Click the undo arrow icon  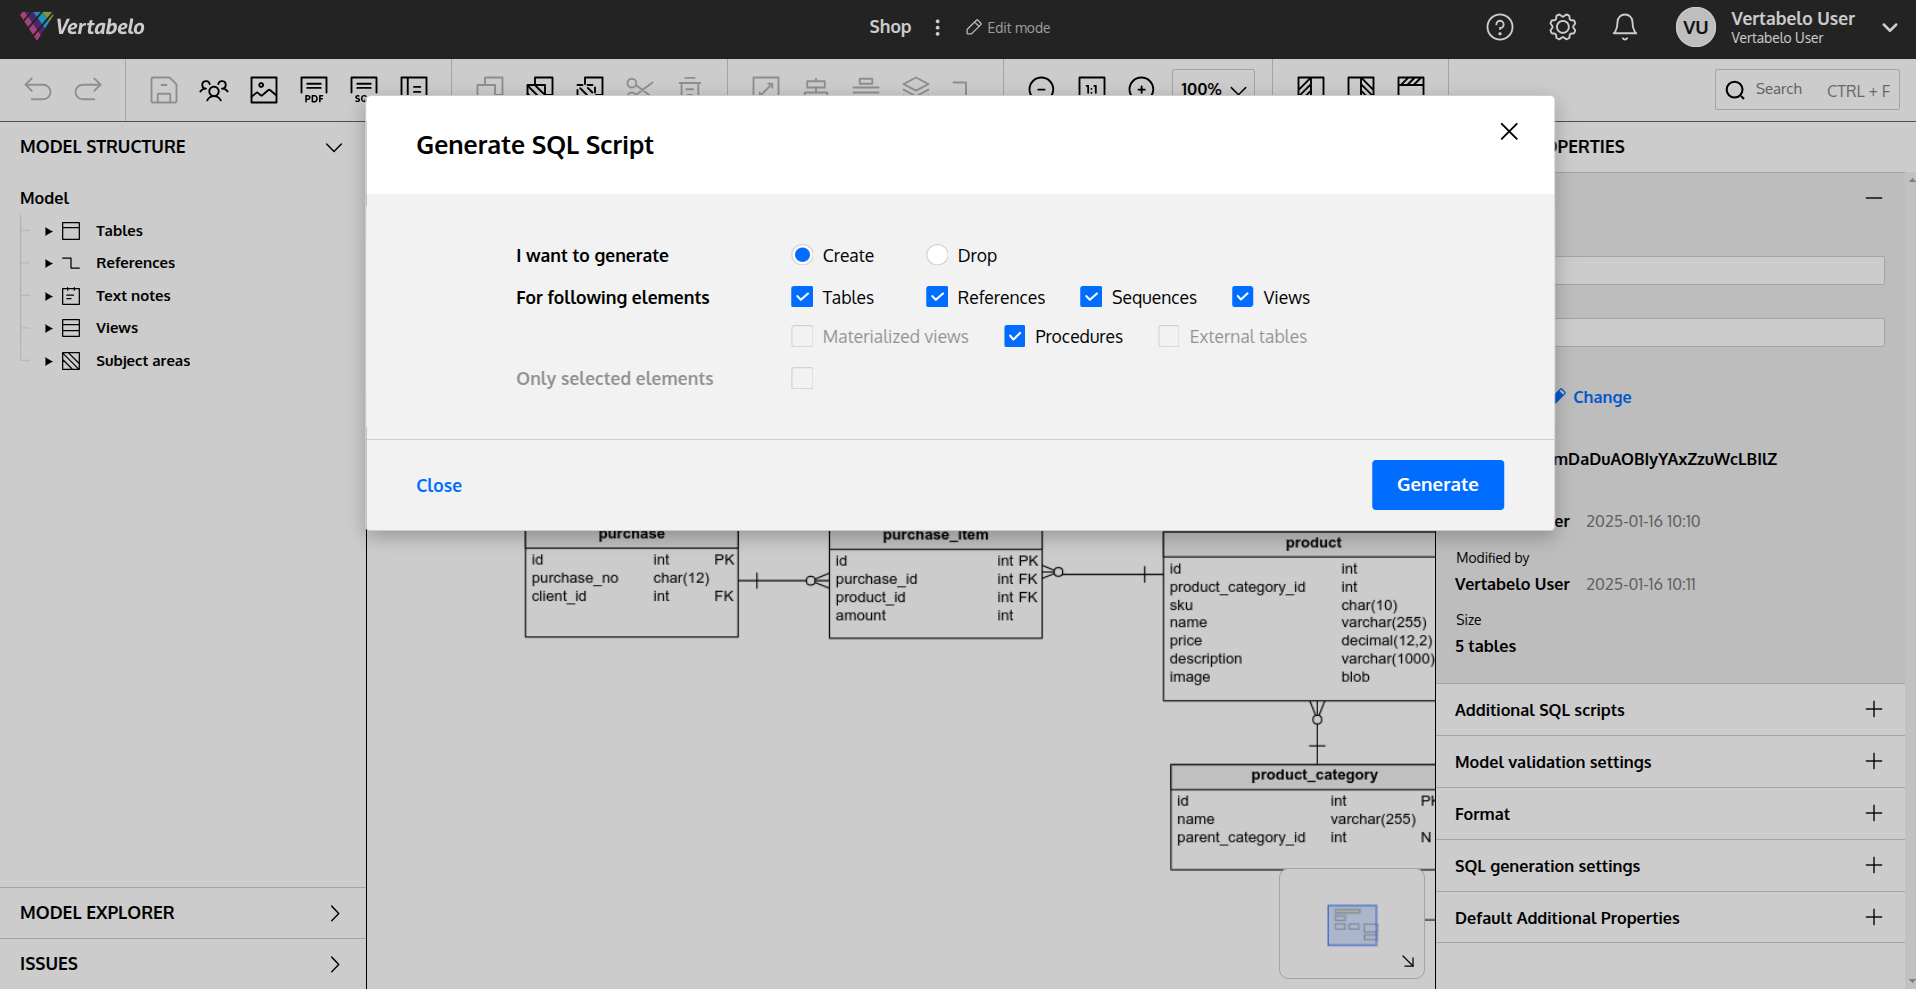pos(38,90)
